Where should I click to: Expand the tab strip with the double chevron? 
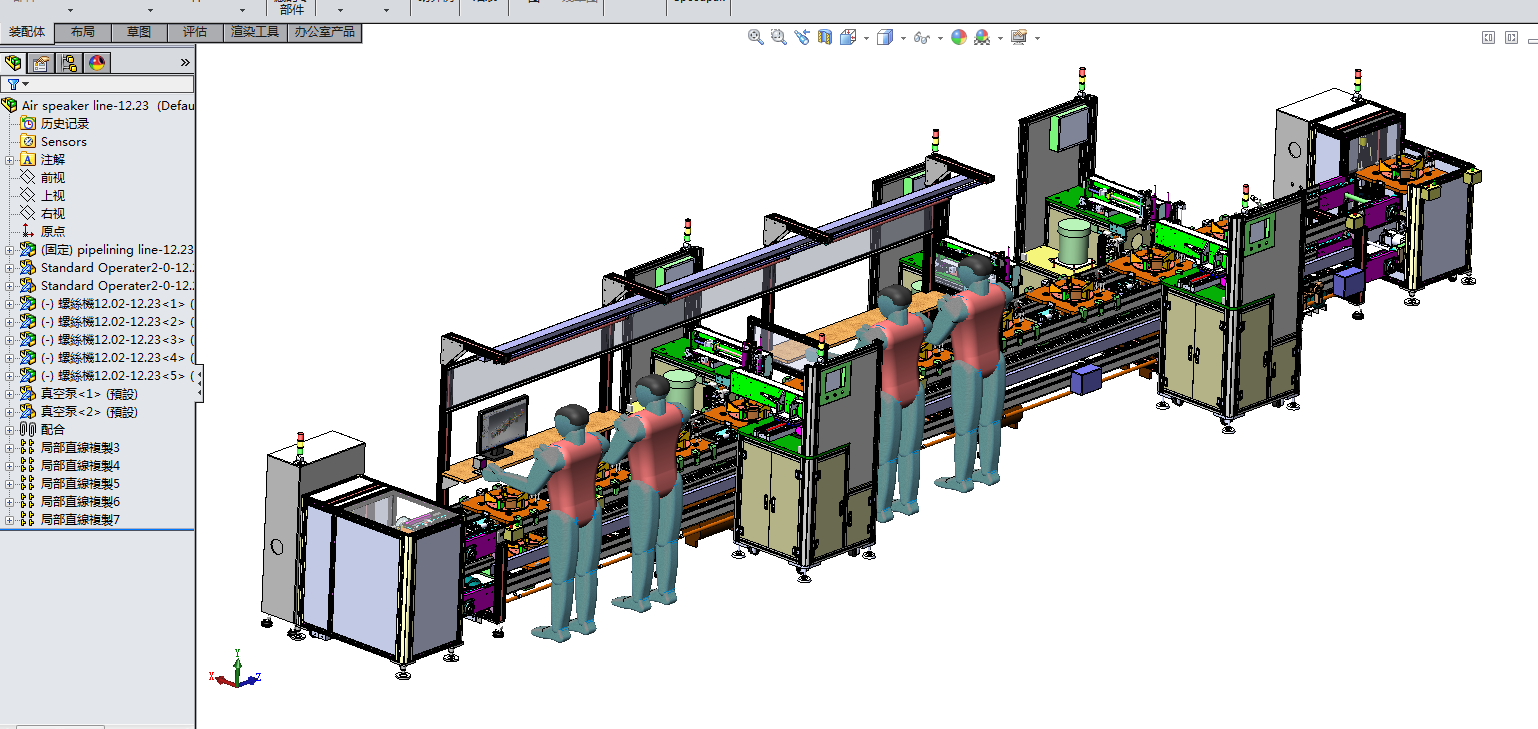(x=185, y=63)
